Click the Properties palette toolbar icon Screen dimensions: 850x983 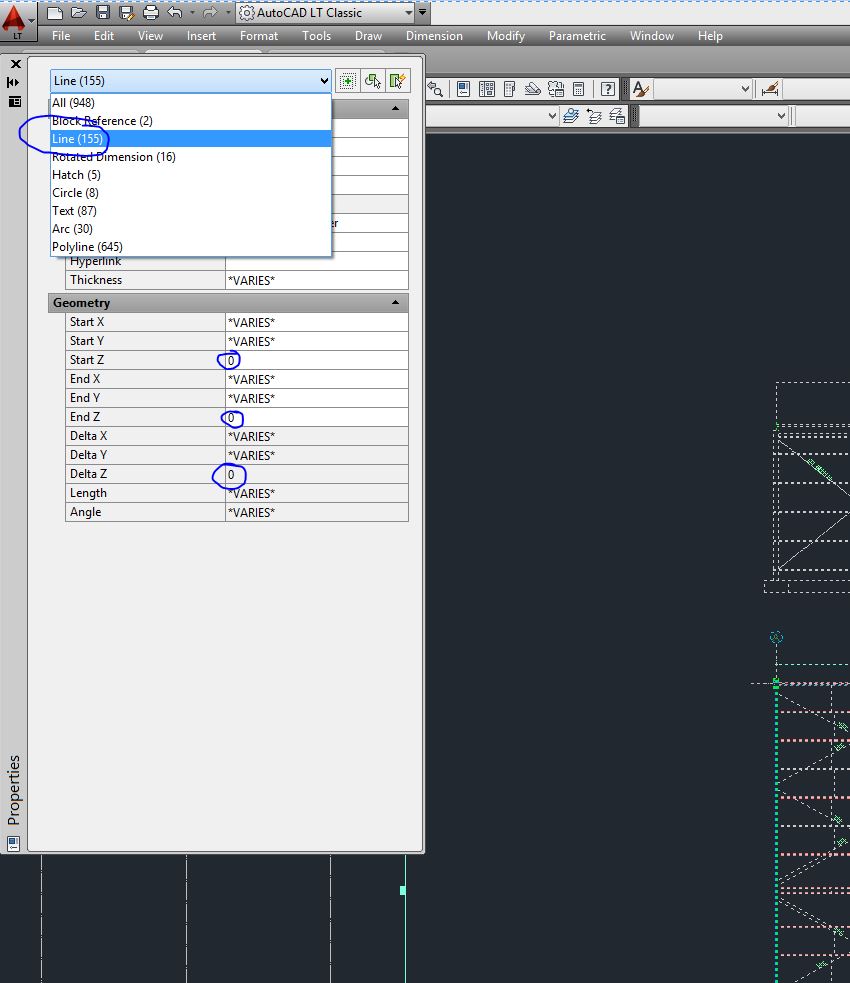click(463, 89)
